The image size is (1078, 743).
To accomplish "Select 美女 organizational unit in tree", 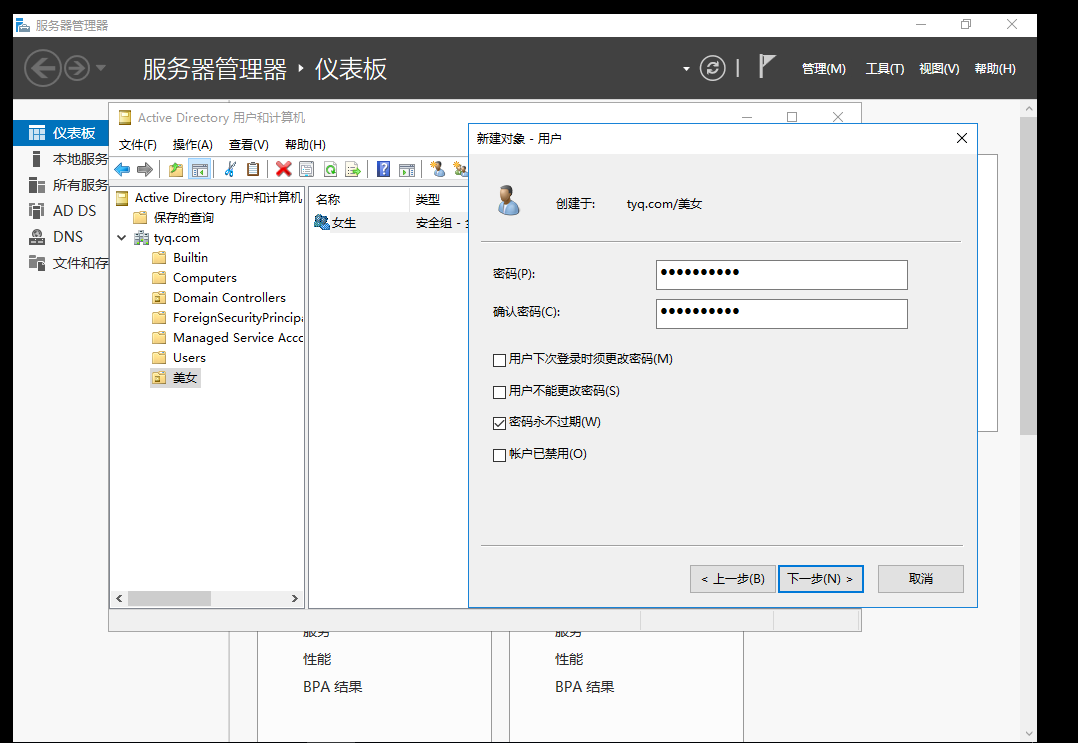I will coord(175,377).
